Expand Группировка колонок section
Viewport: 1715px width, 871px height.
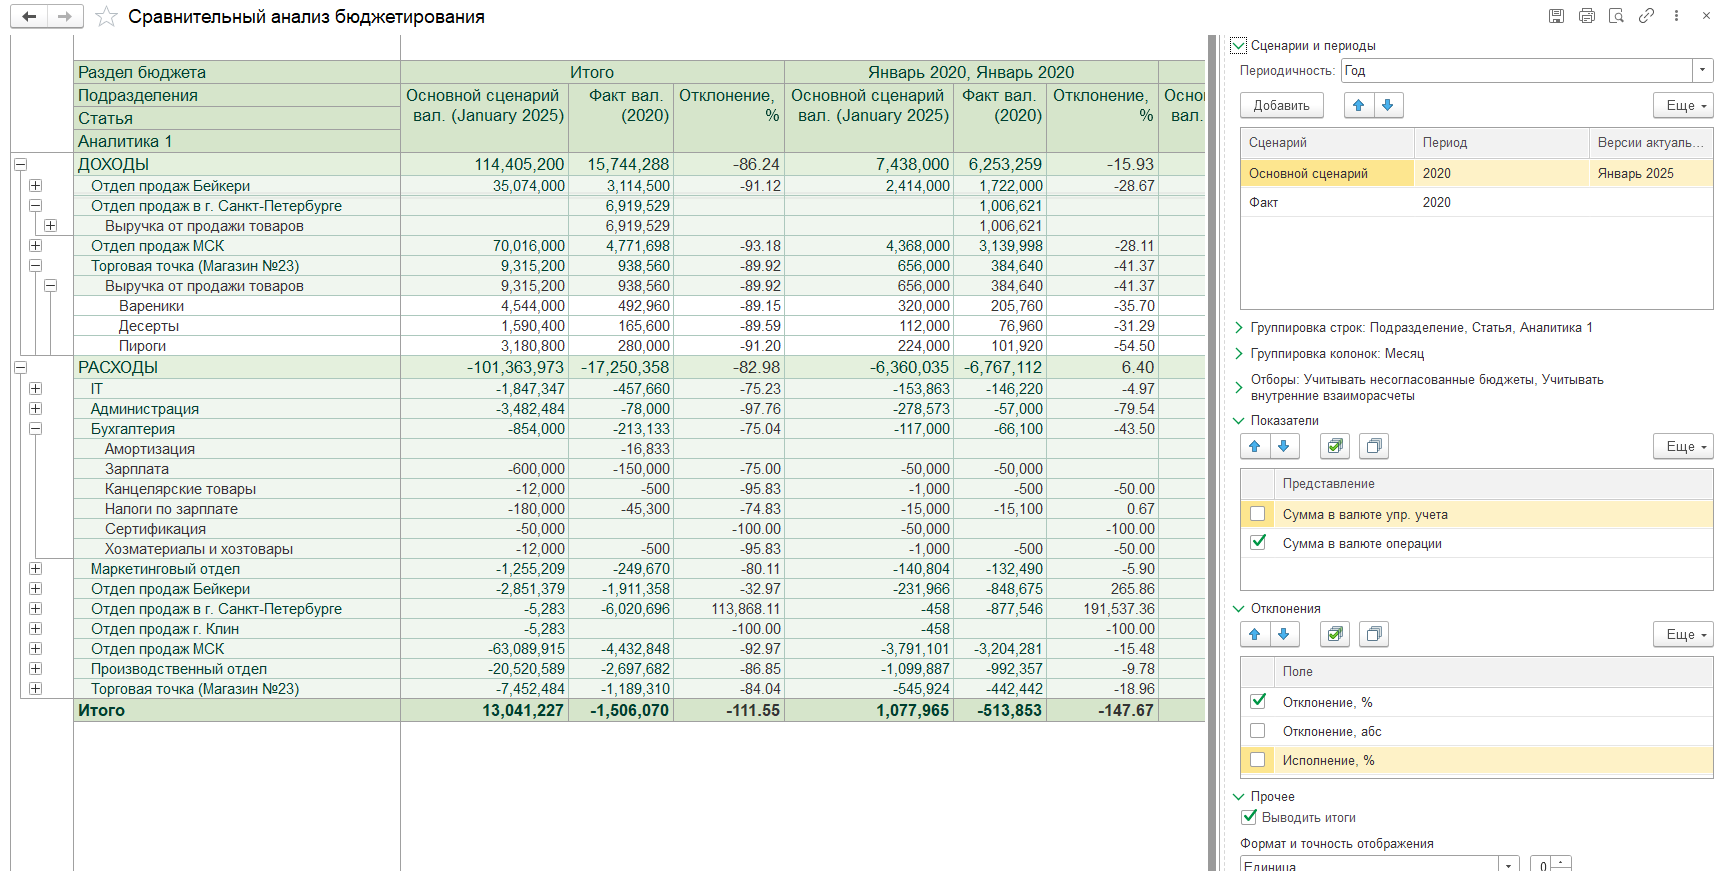click(1239, 353)
